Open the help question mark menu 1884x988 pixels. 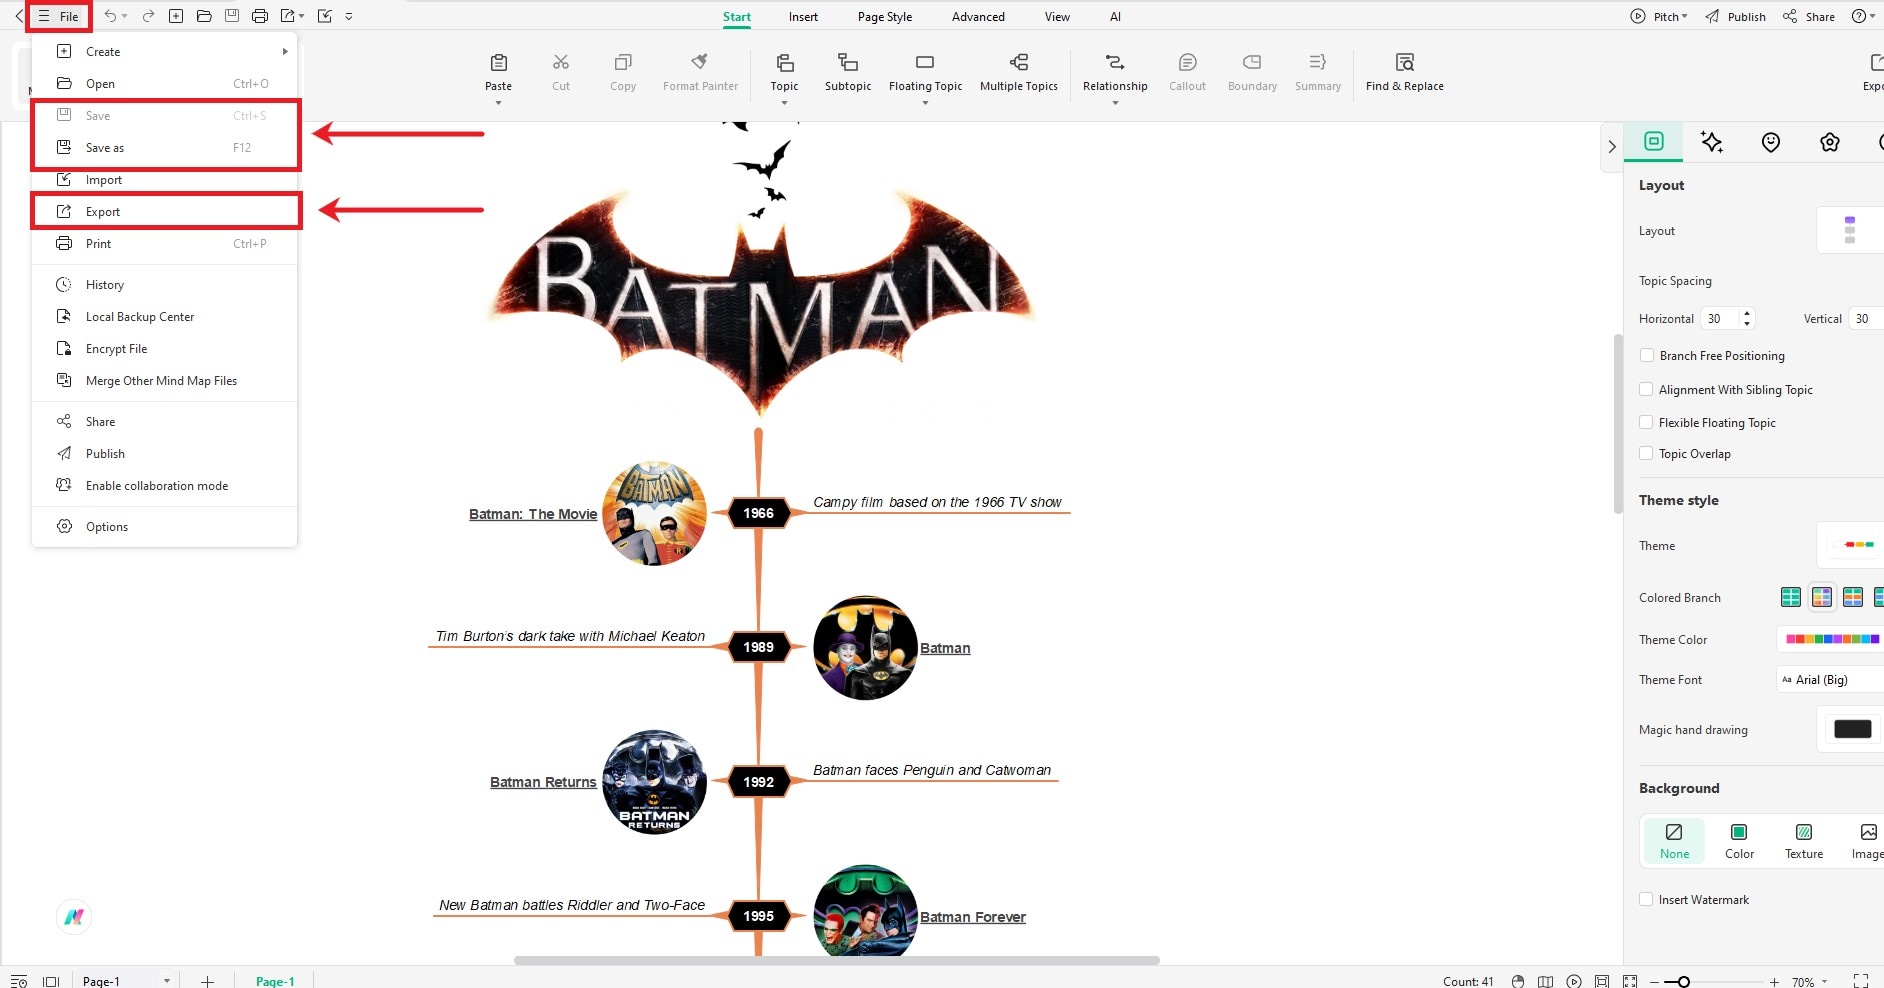tap(1863, 16)
